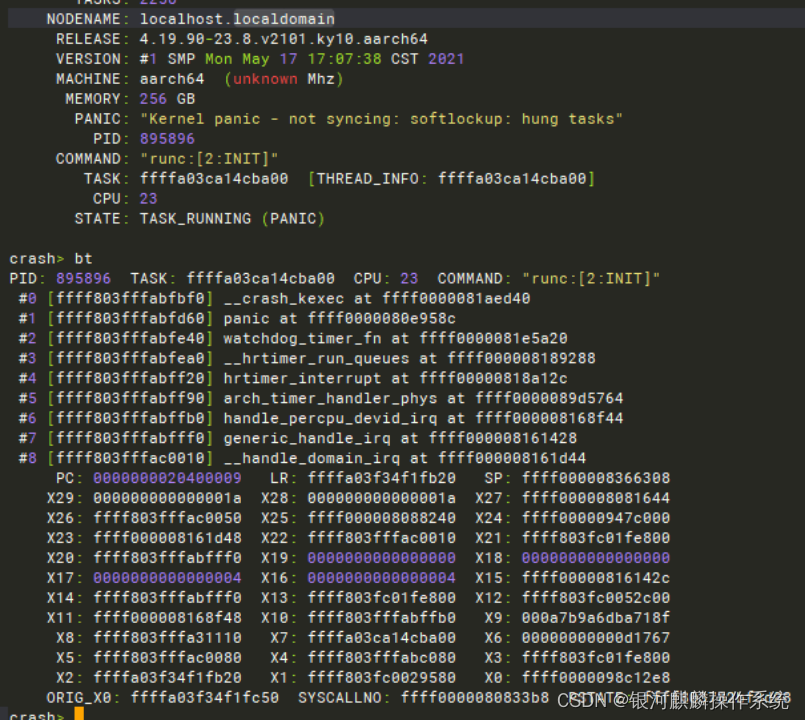Viewport: 805px width, 720px height.
Task: Click the X27 register value ffff000008081644
Action: click(x=596, y=498)
